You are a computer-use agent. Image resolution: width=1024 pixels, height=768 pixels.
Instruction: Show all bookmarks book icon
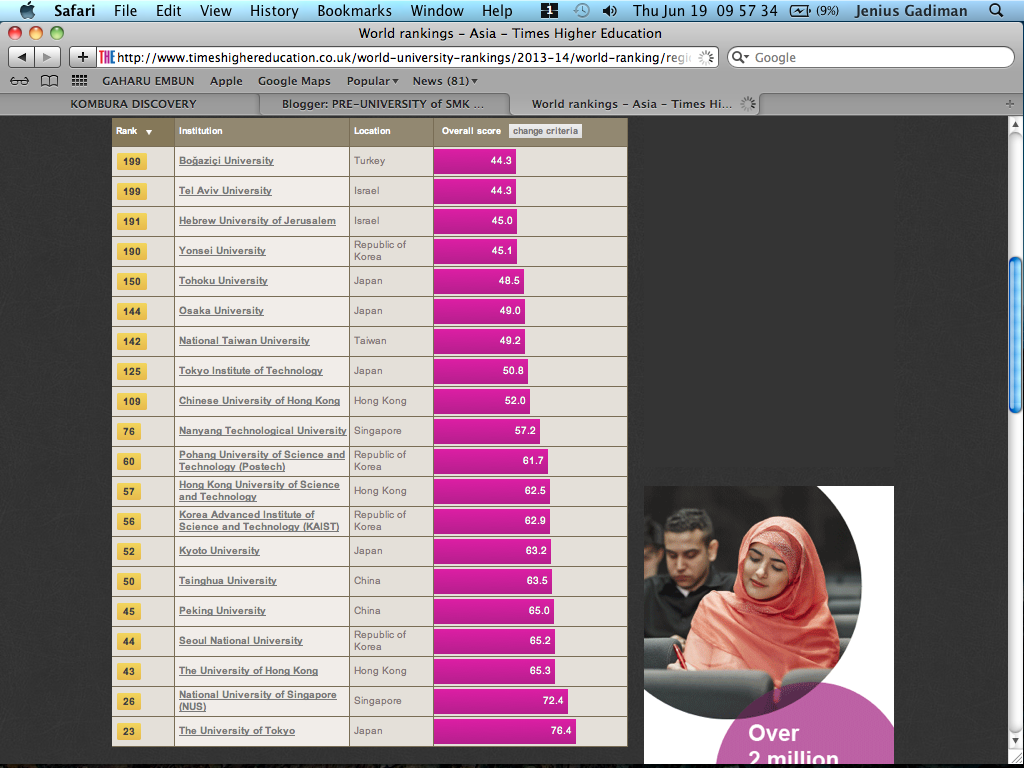coord(50,81)
